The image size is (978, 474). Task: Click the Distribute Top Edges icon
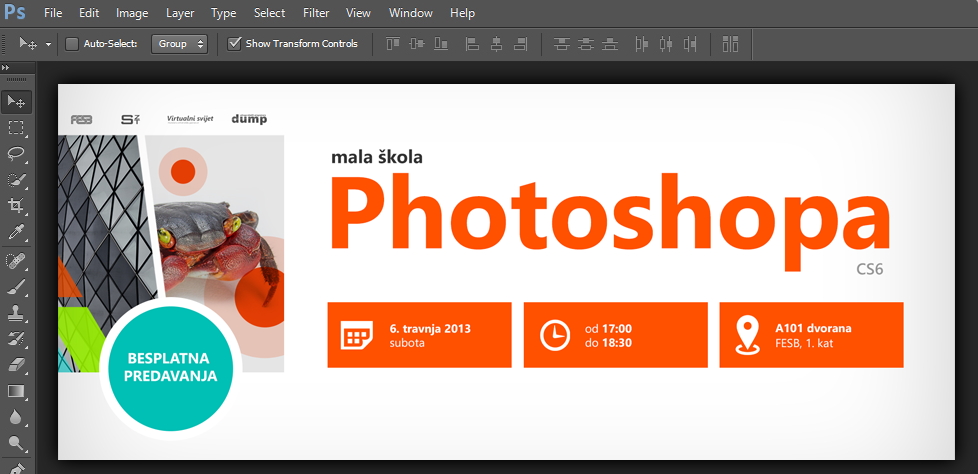pyautogui.click(x=562, y=44)
